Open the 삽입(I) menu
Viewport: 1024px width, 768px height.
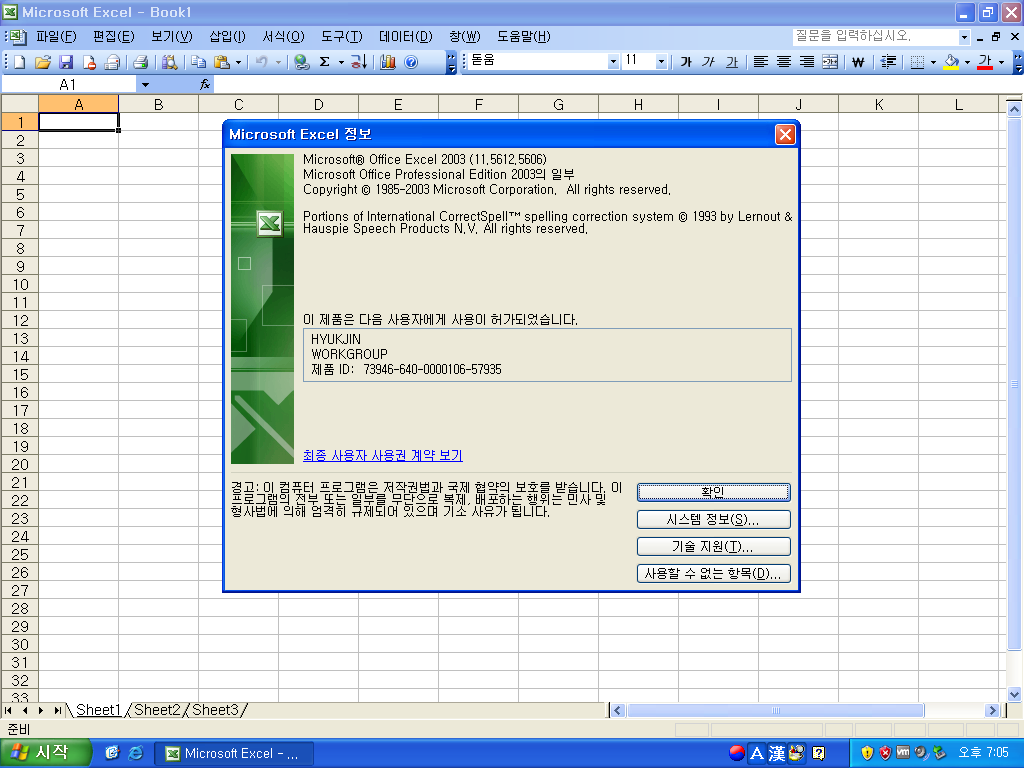227,37
